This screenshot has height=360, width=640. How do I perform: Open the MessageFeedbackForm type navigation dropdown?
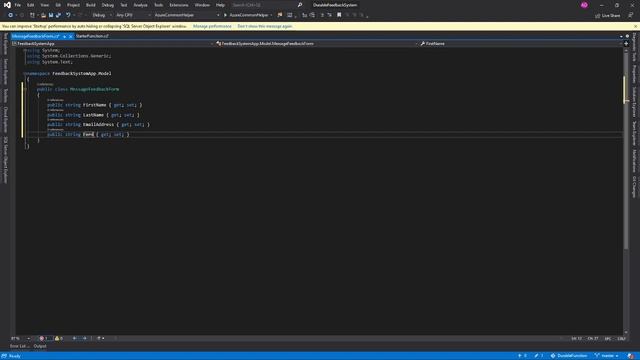coord(317,44)
